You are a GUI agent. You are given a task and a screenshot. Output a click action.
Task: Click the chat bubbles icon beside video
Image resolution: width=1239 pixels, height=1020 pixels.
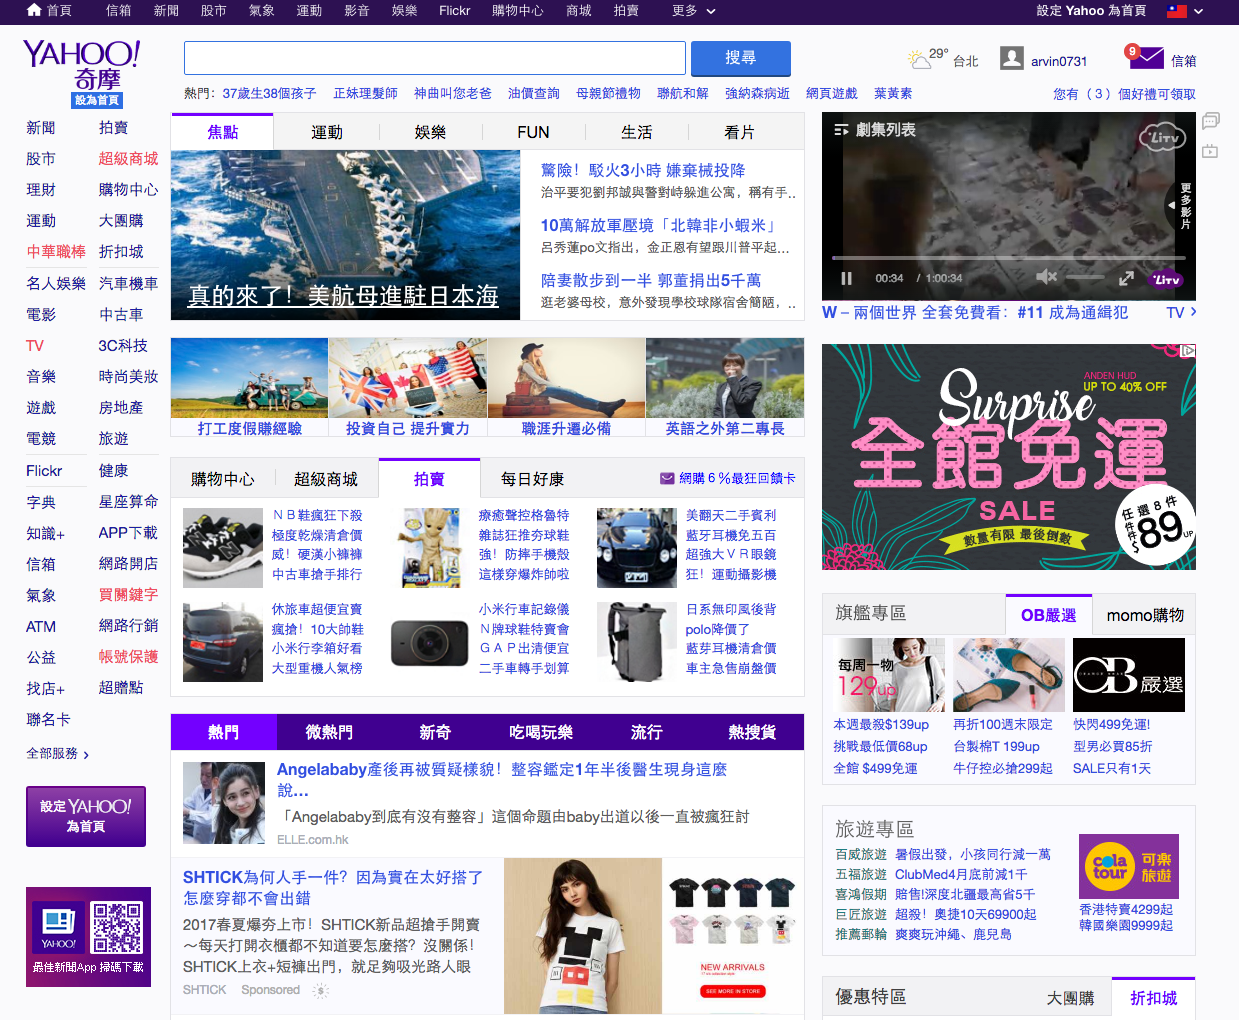(x=1210, y=121)
